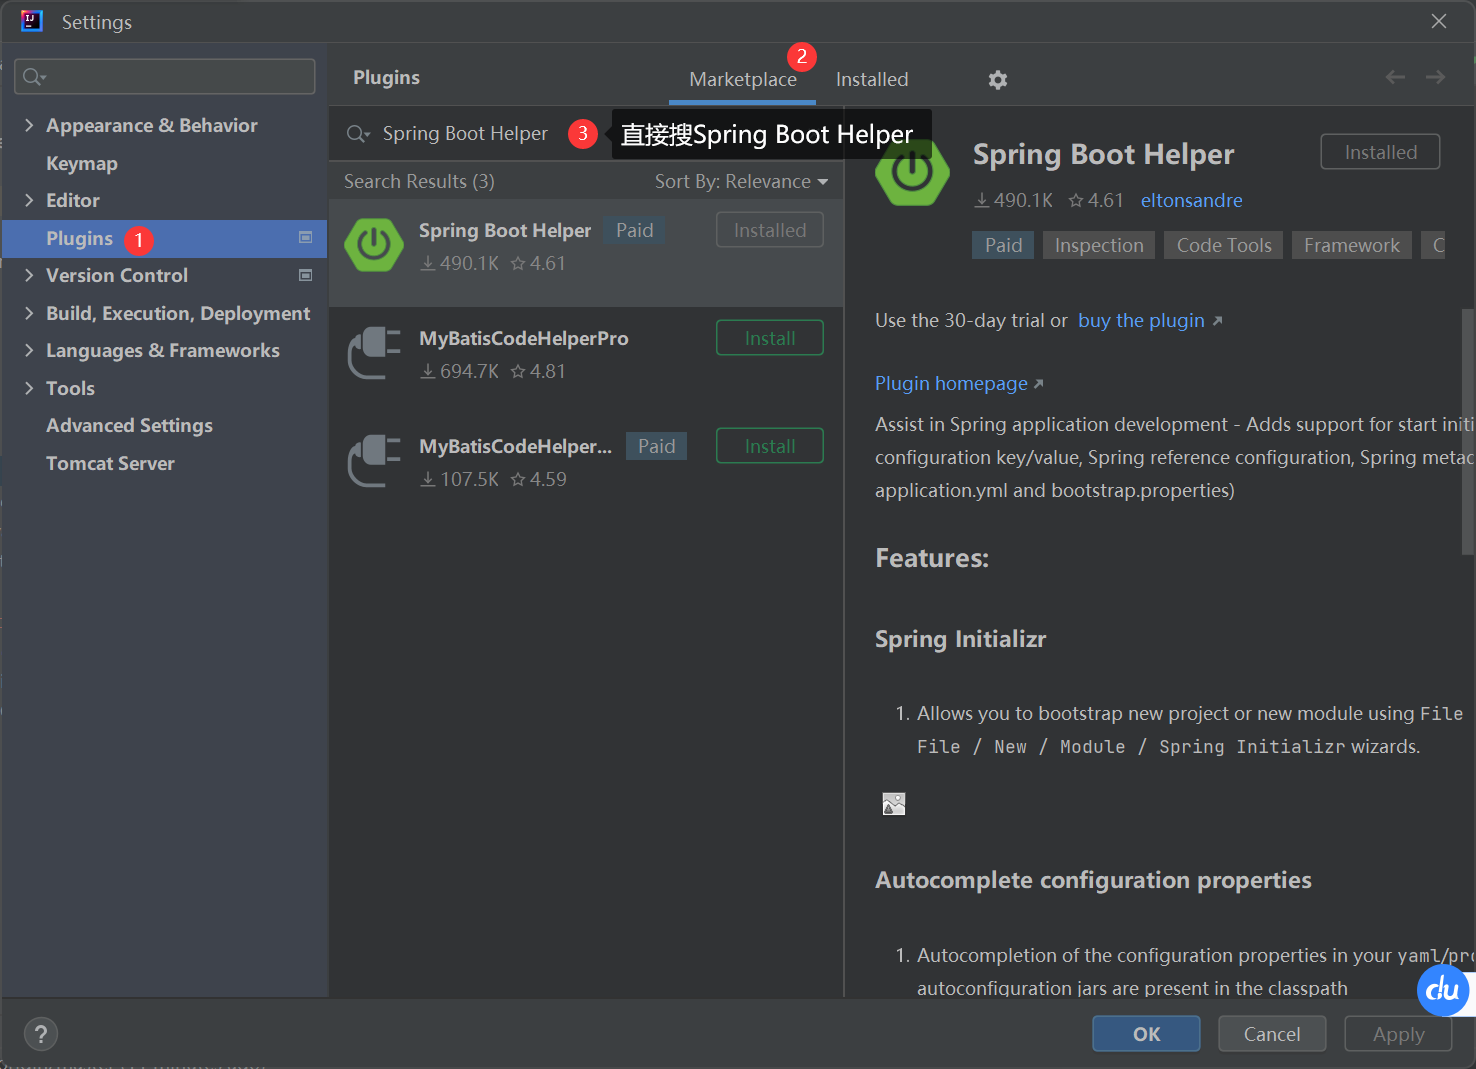This screenshot has height=1069, width=1476.
Task: Click 694.7K downloads count
Action: click(x=460, y=371)
